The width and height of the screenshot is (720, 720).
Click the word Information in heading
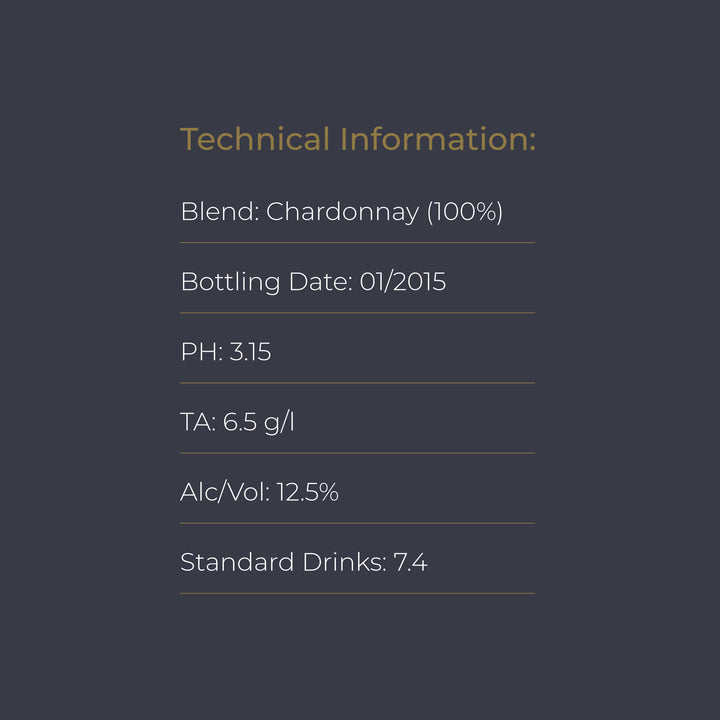(x=438, y=139)
